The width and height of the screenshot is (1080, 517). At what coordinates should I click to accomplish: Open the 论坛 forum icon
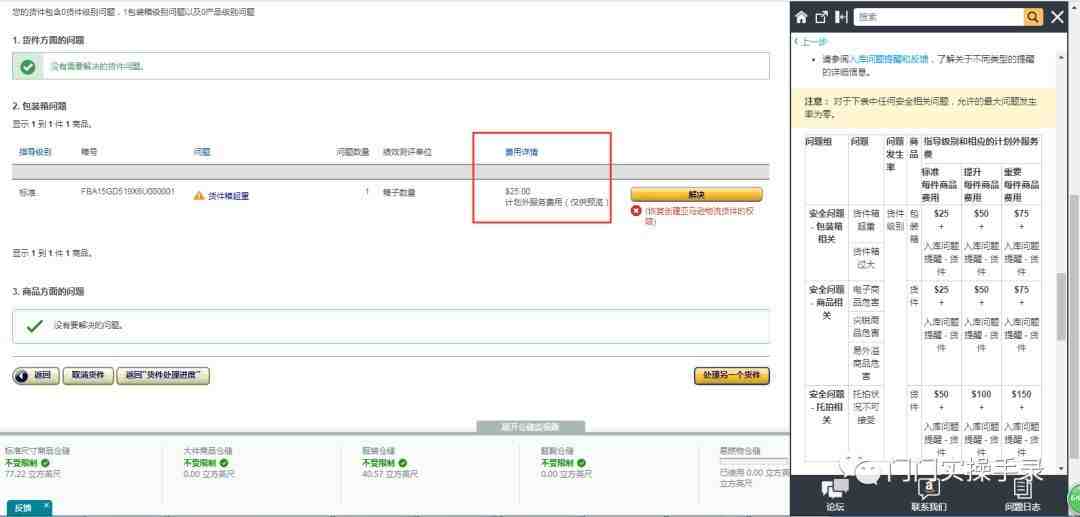[x=835, y=495]
